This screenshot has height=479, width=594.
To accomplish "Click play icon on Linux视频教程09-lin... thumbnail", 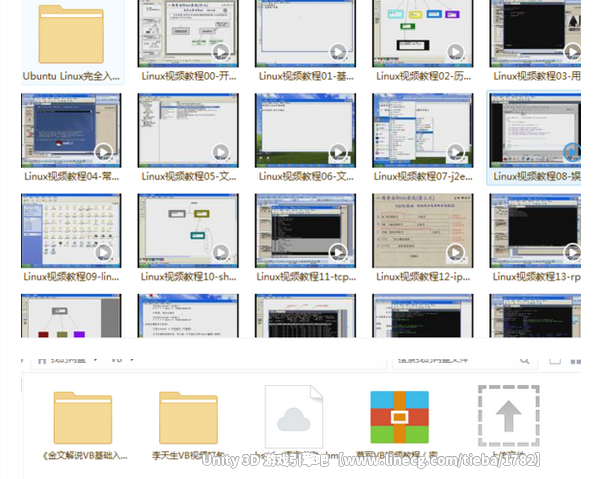I will pos(103,252).
